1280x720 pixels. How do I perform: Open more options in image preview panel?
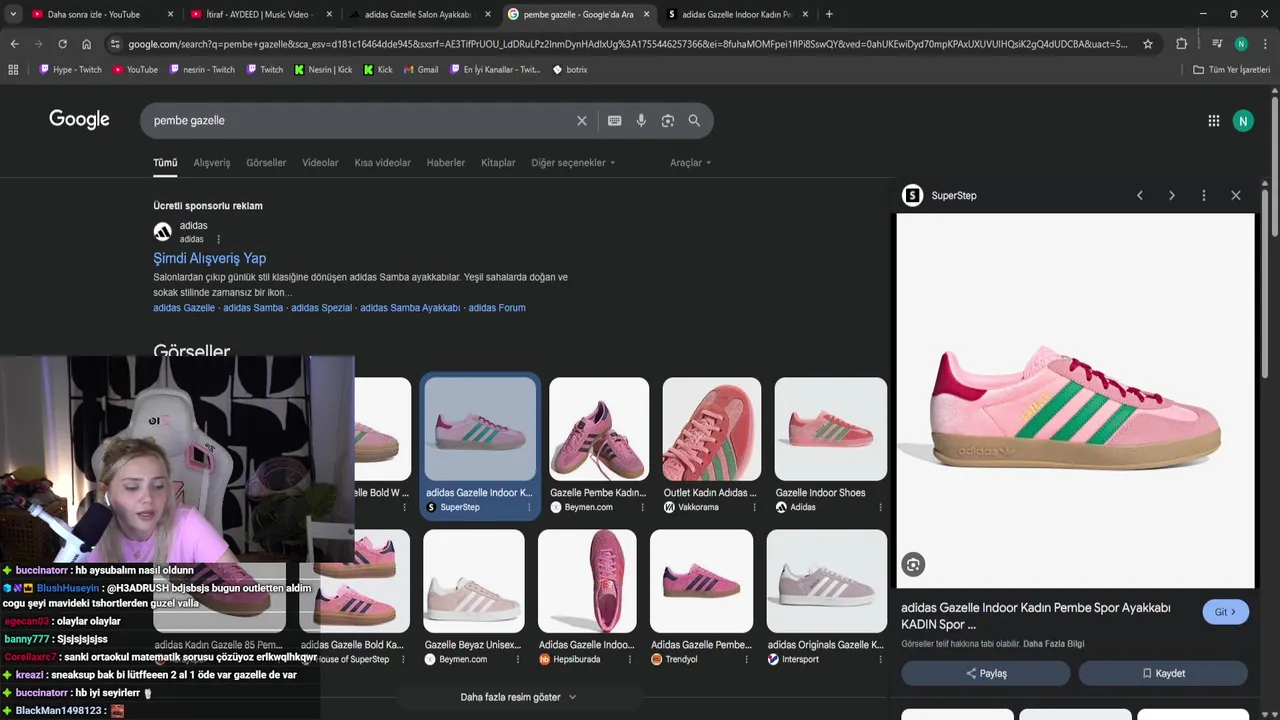coord(1204,196)
